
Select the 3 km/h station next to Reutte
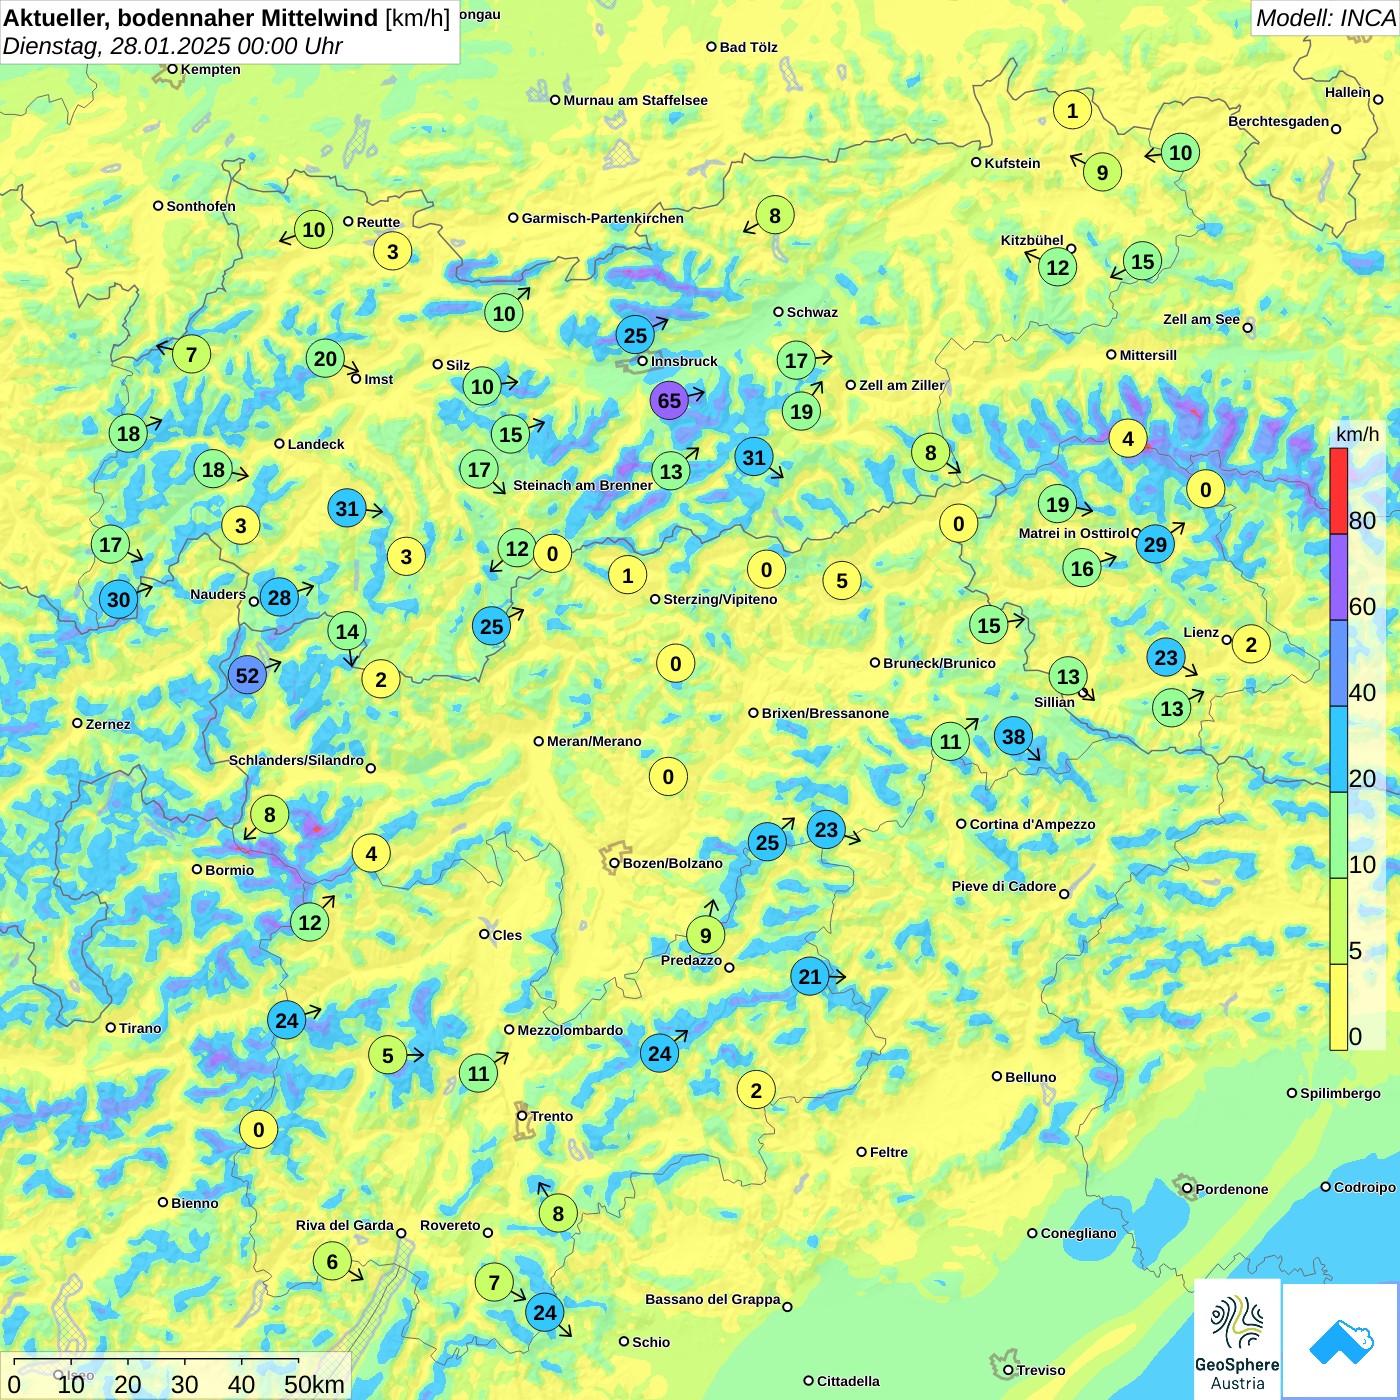pyautogui.click(x=392, y=251)
